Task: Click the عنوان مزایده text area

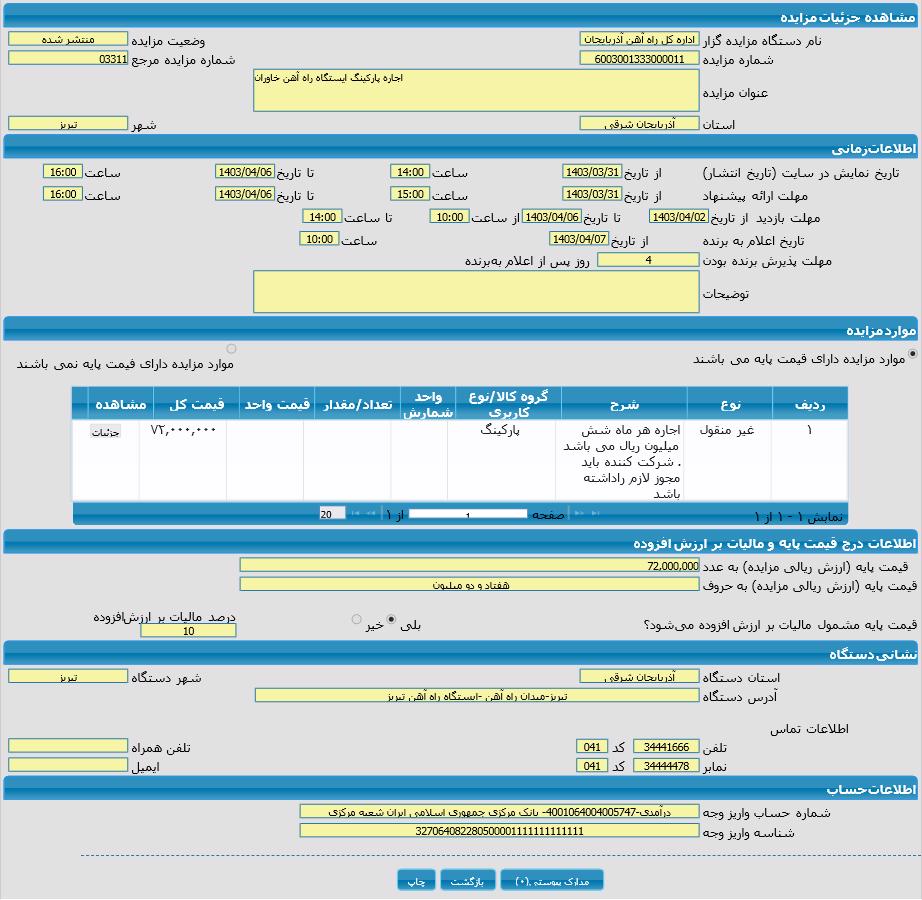Action: 476,90
